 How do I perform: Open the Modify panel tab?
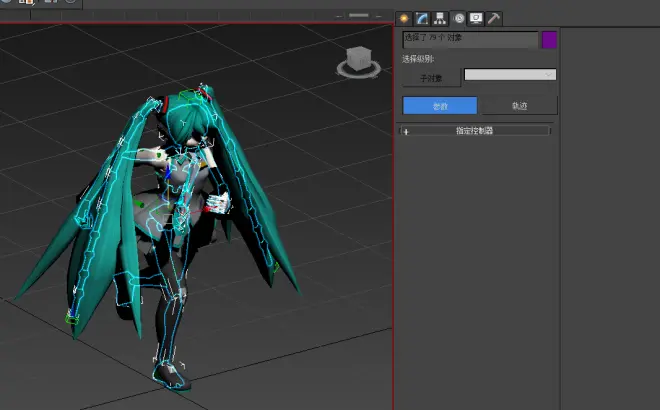coord(422,19)
